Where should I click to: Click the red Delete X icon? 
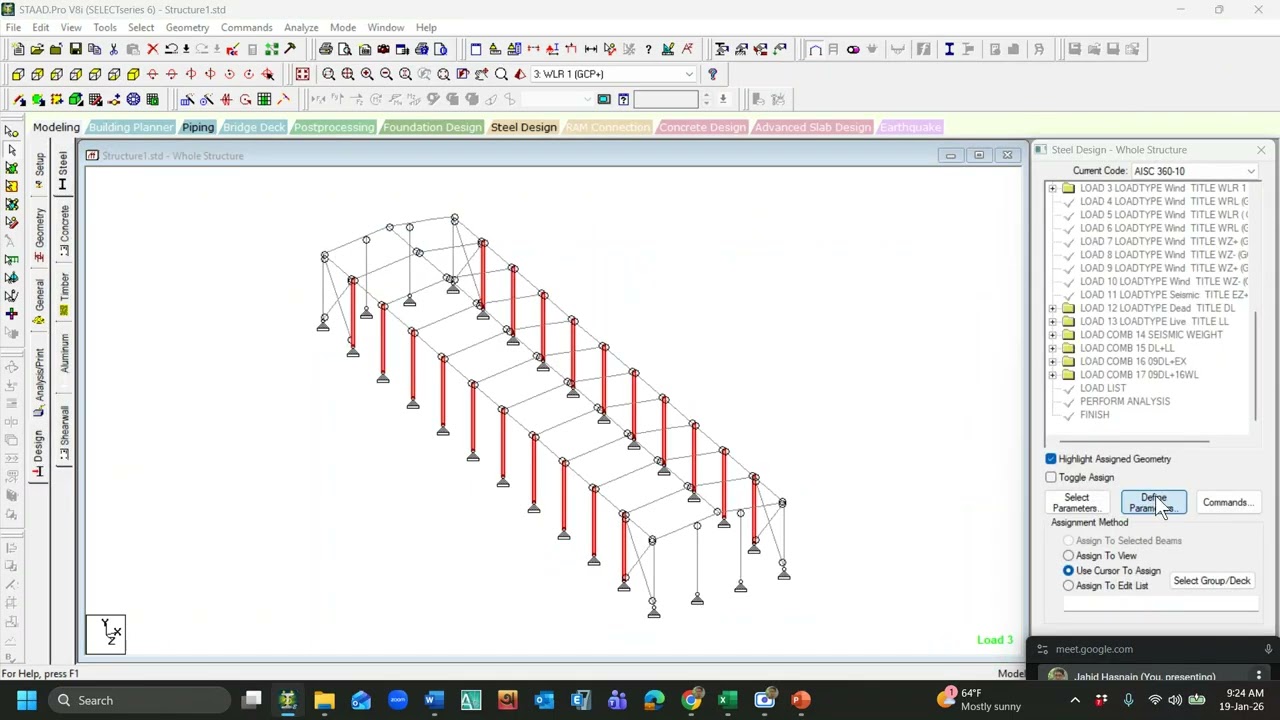(153, 49)
